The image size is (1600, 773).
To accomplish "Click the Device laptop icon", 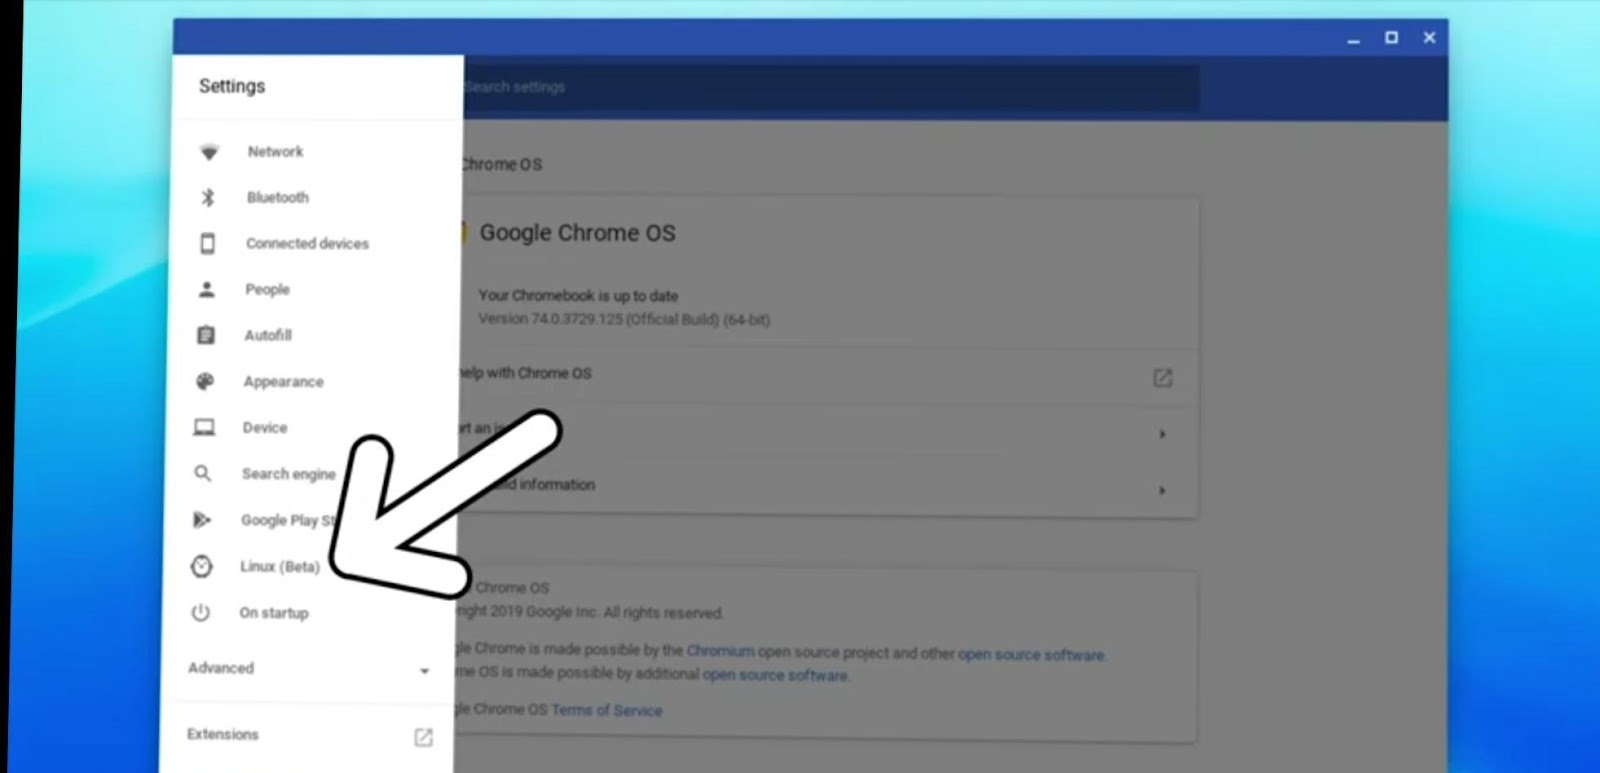I will [204, 427].
